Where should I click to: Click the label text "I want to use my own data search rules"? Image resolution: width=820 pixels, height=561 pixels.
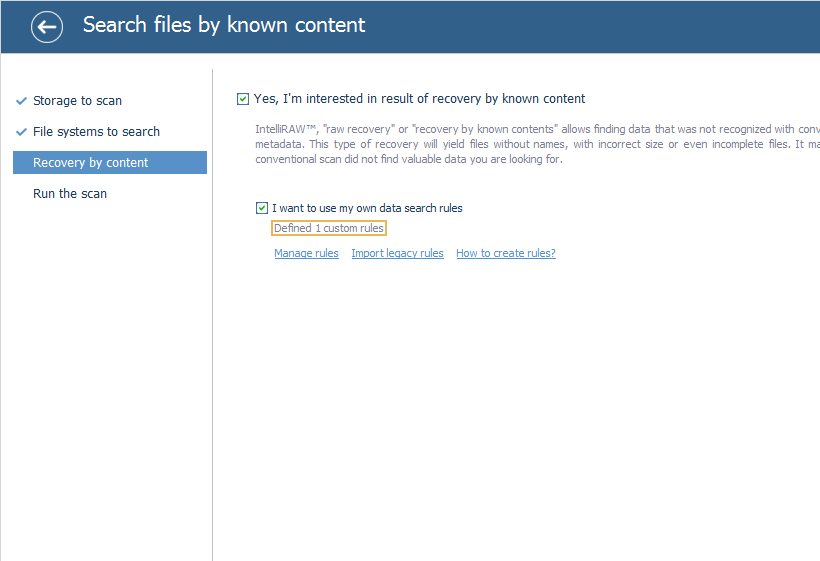point(367,208)
